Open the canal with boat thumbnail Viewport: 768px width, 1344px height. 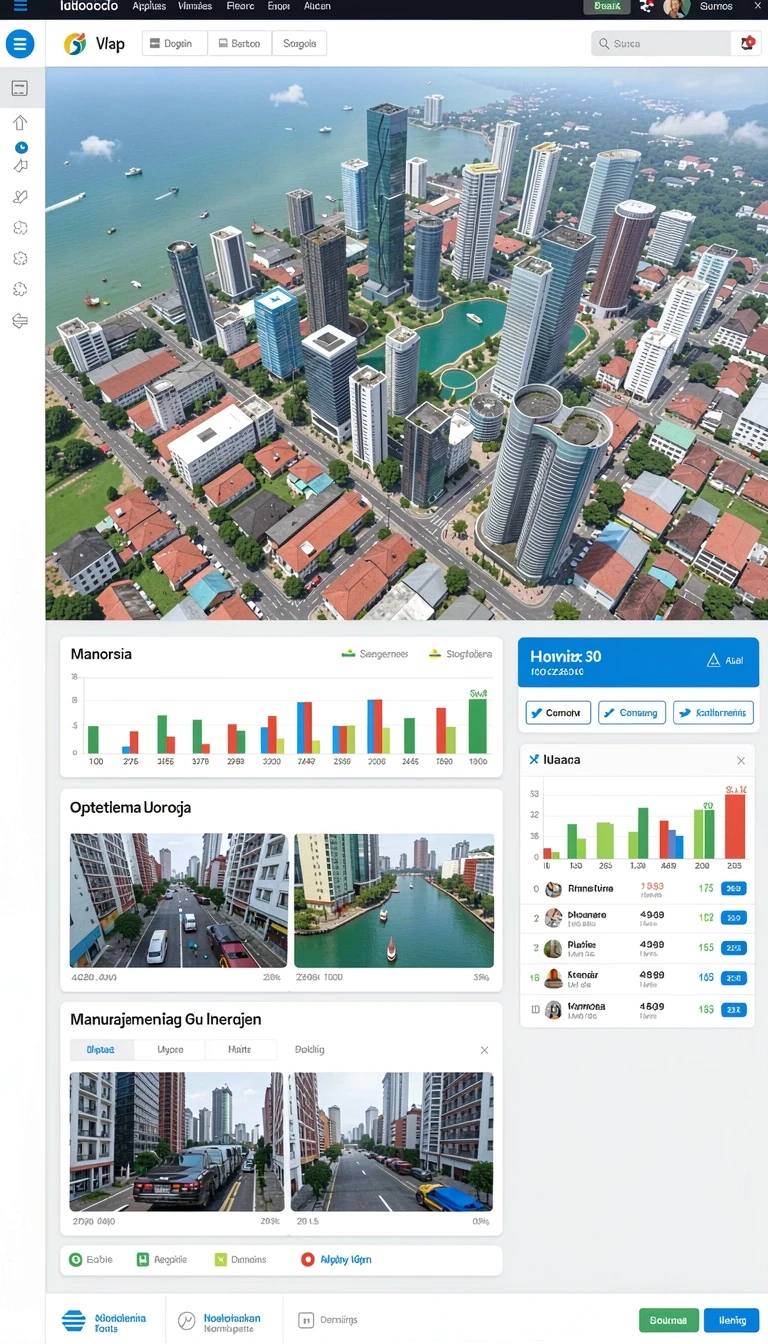coord(394,901)
